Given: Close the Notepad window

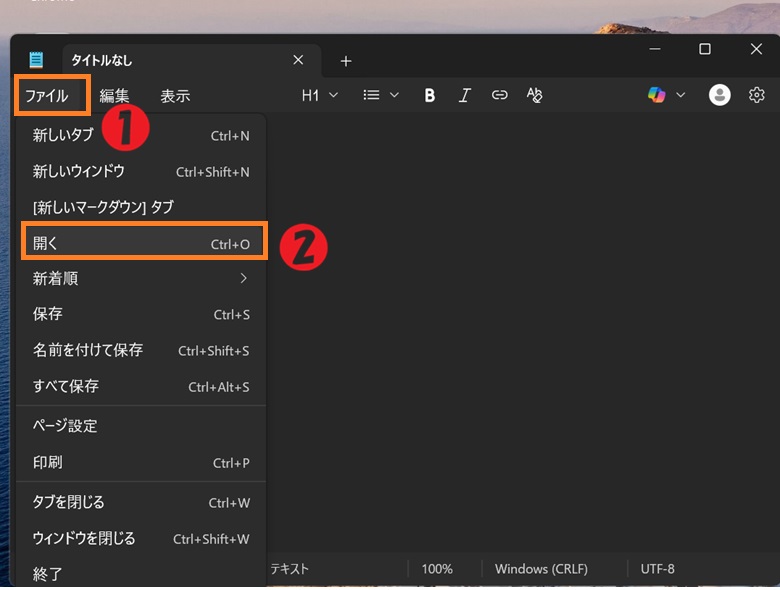Looking at the screenshot, I should tap(756, 49).
